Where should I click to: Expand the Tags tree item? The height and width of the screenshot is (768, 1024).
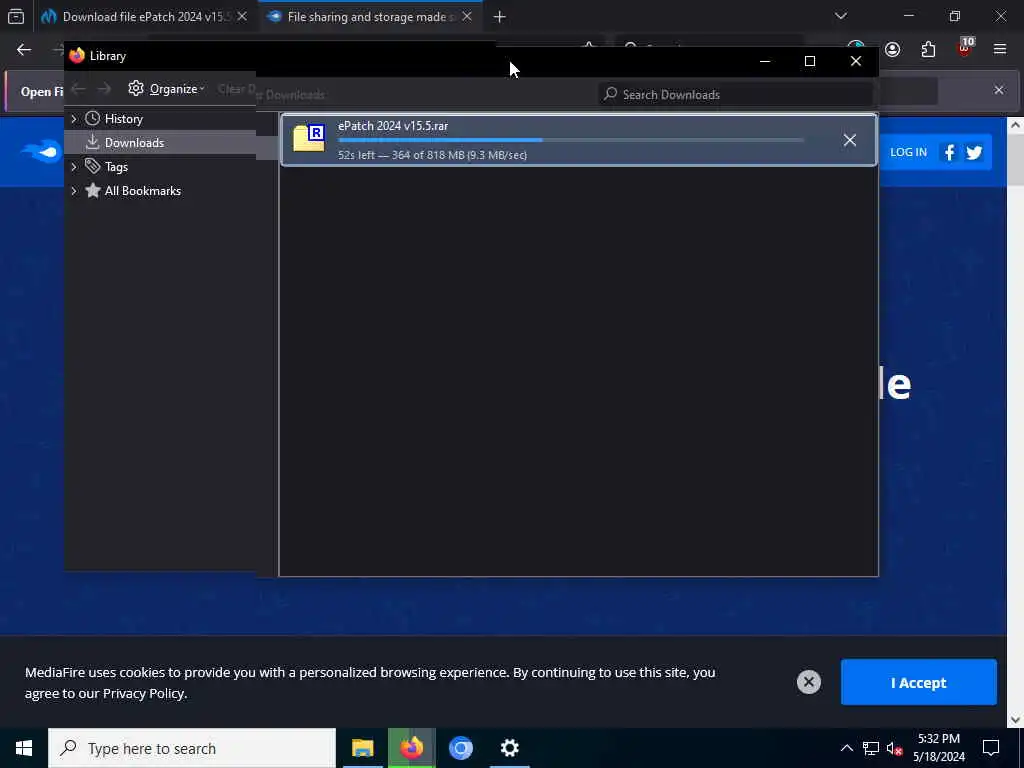coord(74,167)
